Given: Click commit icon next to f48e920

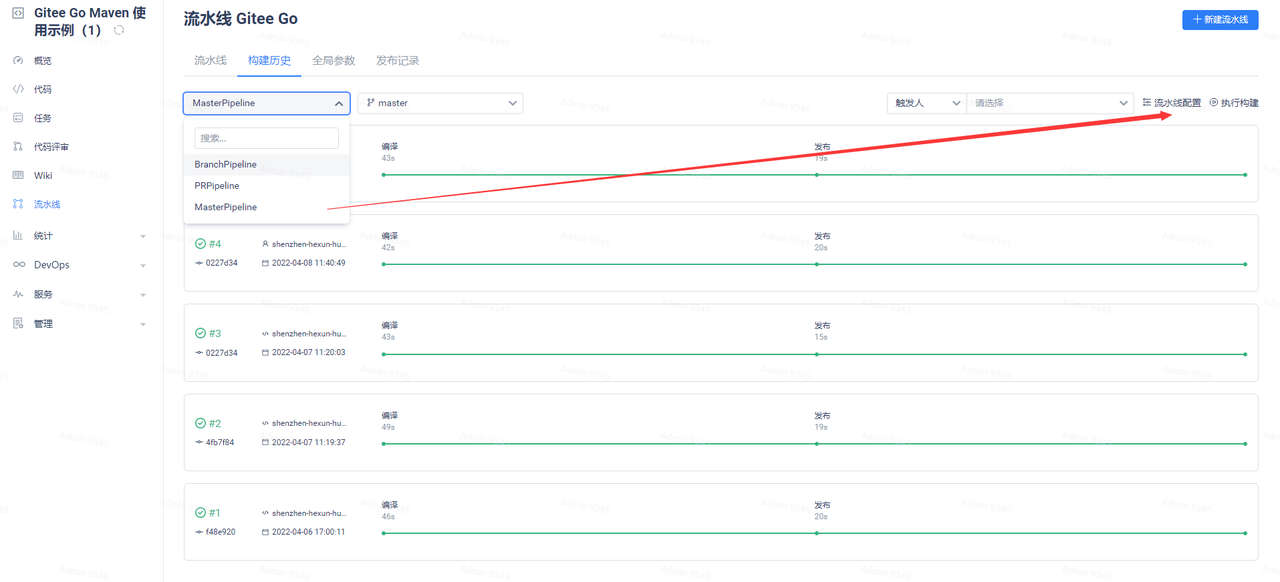Looking at the screenshot, I should [x=199, y=532].
